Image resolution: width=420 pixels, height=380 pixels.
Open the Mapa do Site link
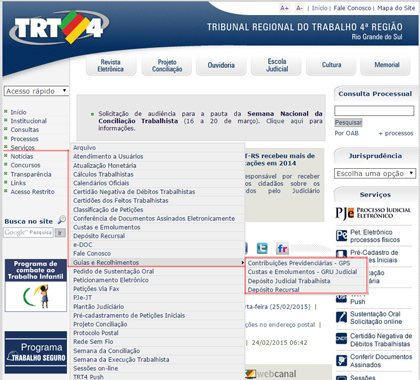pos(396,8)
